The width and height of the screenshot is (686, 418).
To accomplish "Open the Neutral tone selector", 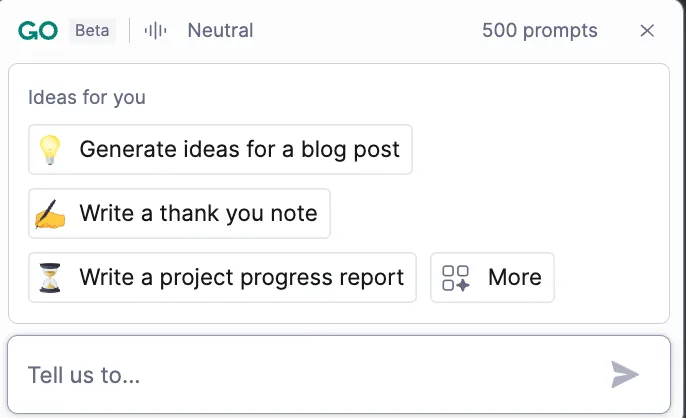I will point(199,31).
